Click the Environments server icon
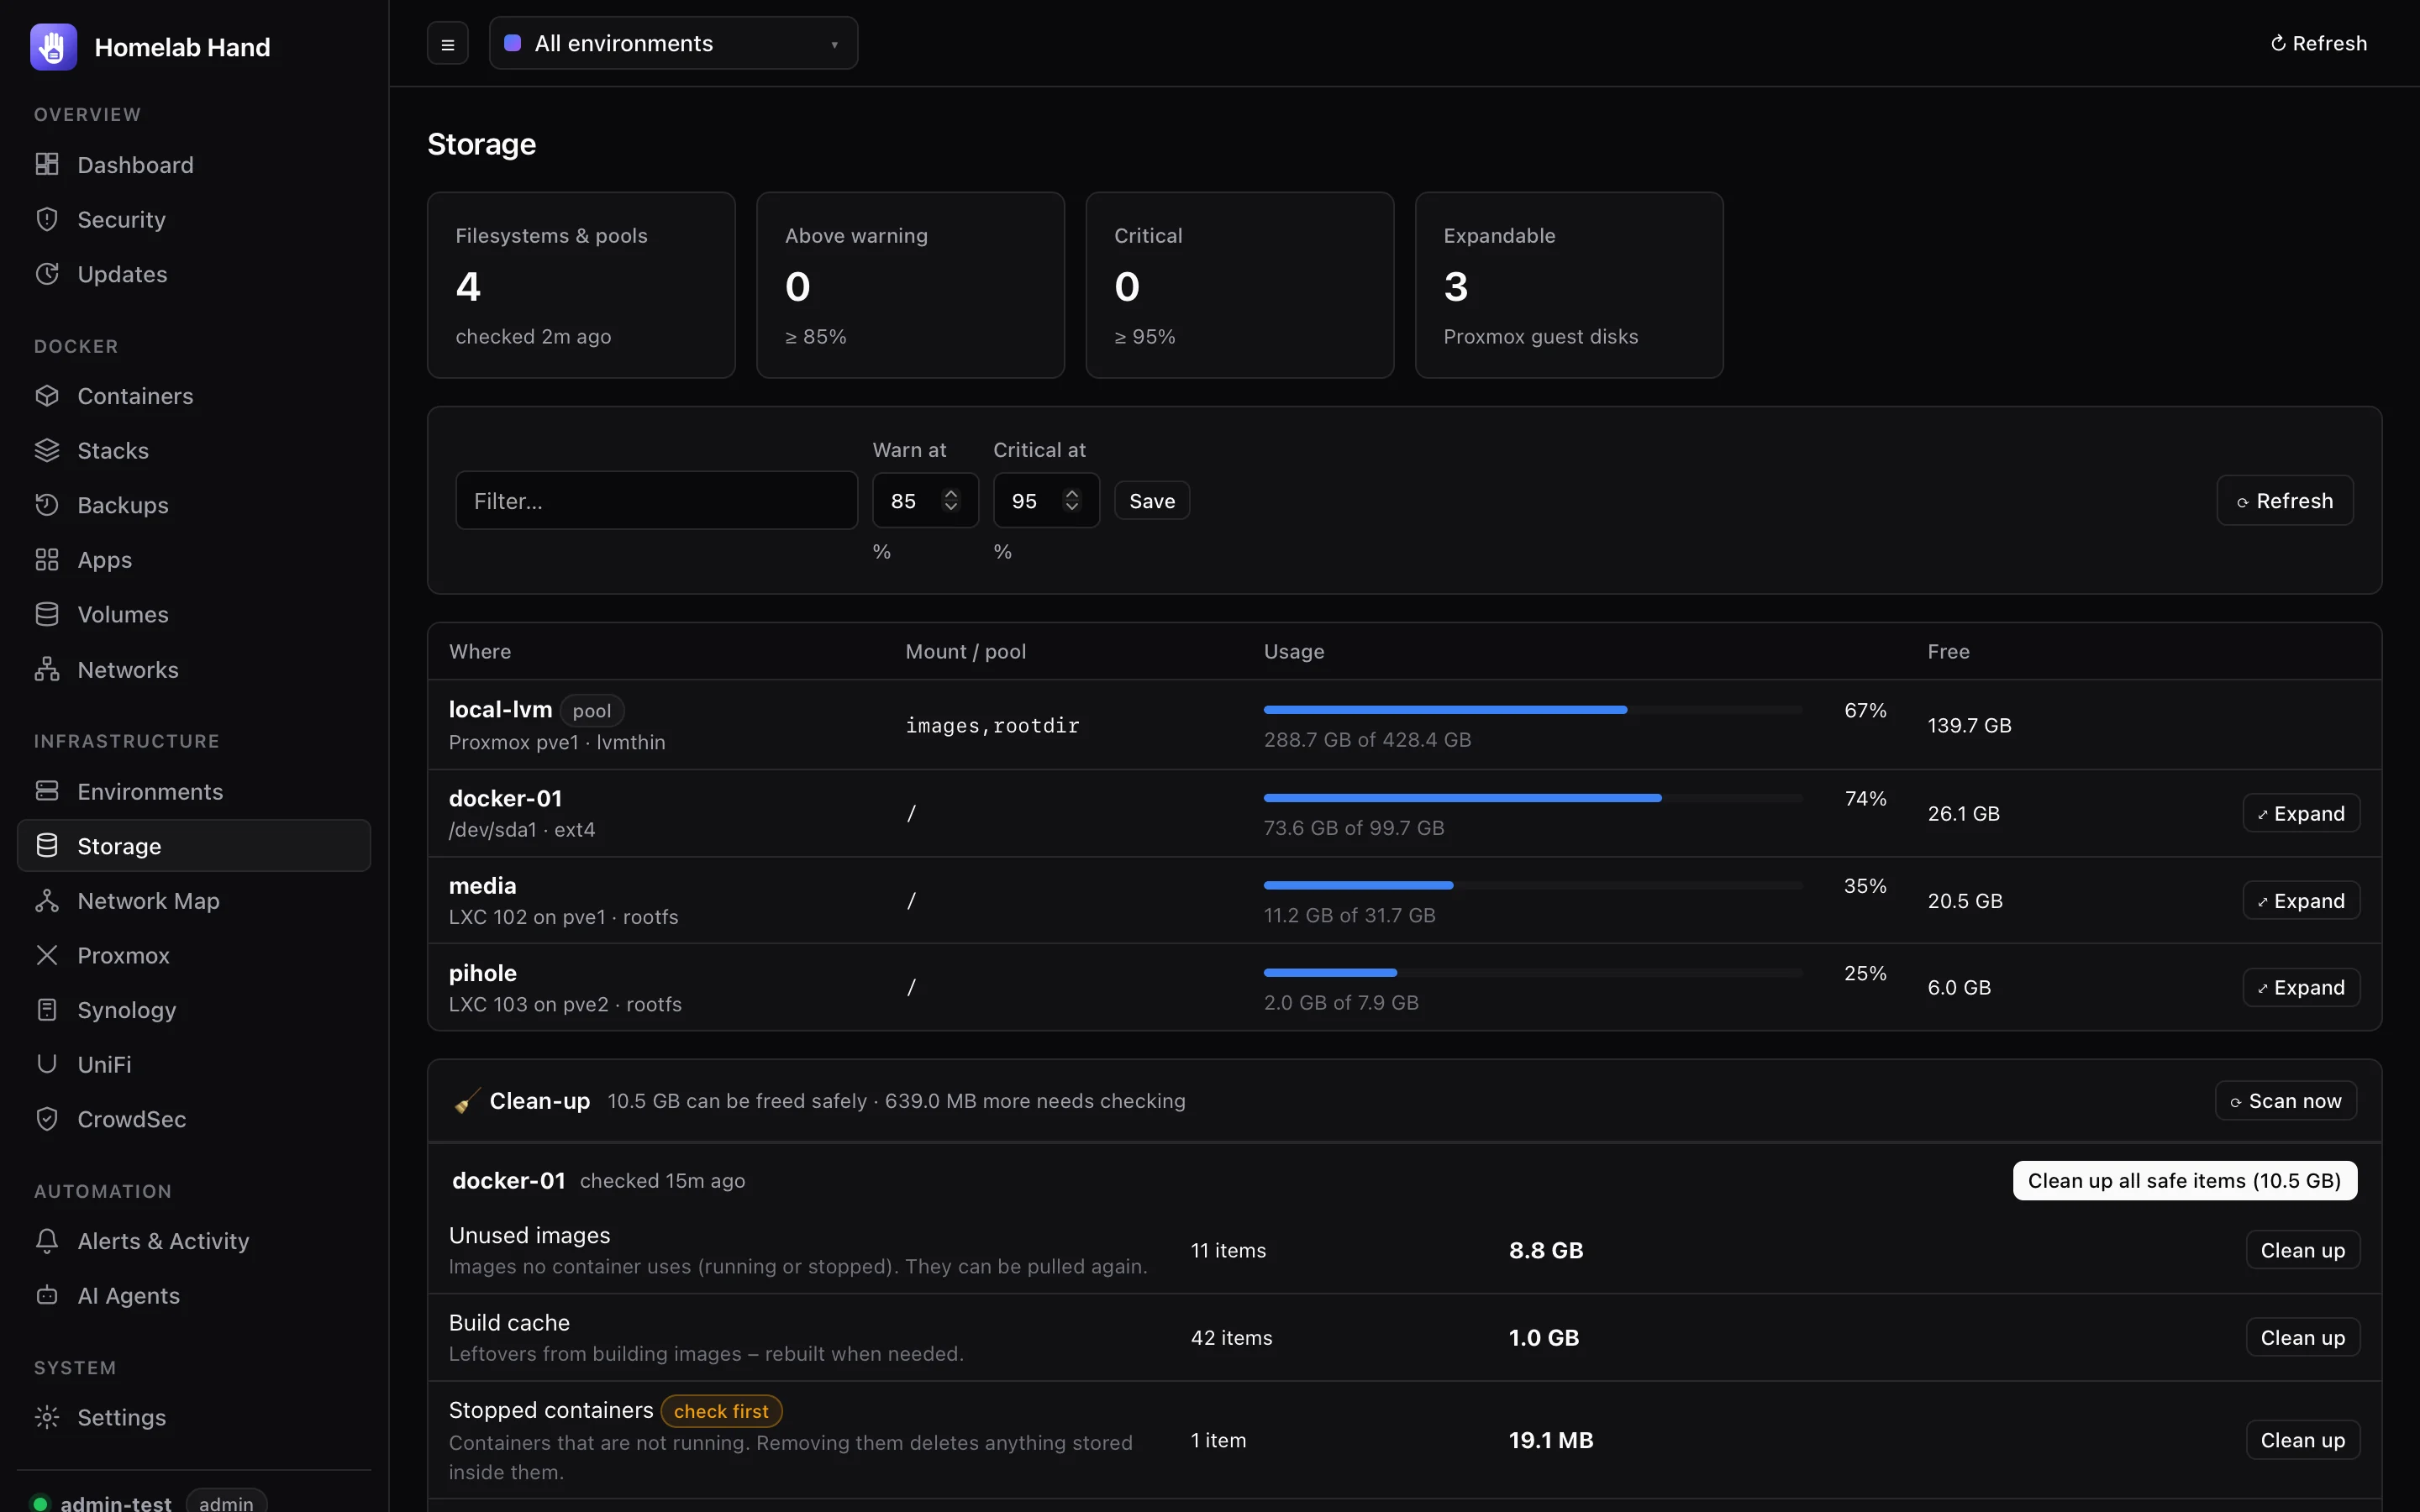 (47, 791)
